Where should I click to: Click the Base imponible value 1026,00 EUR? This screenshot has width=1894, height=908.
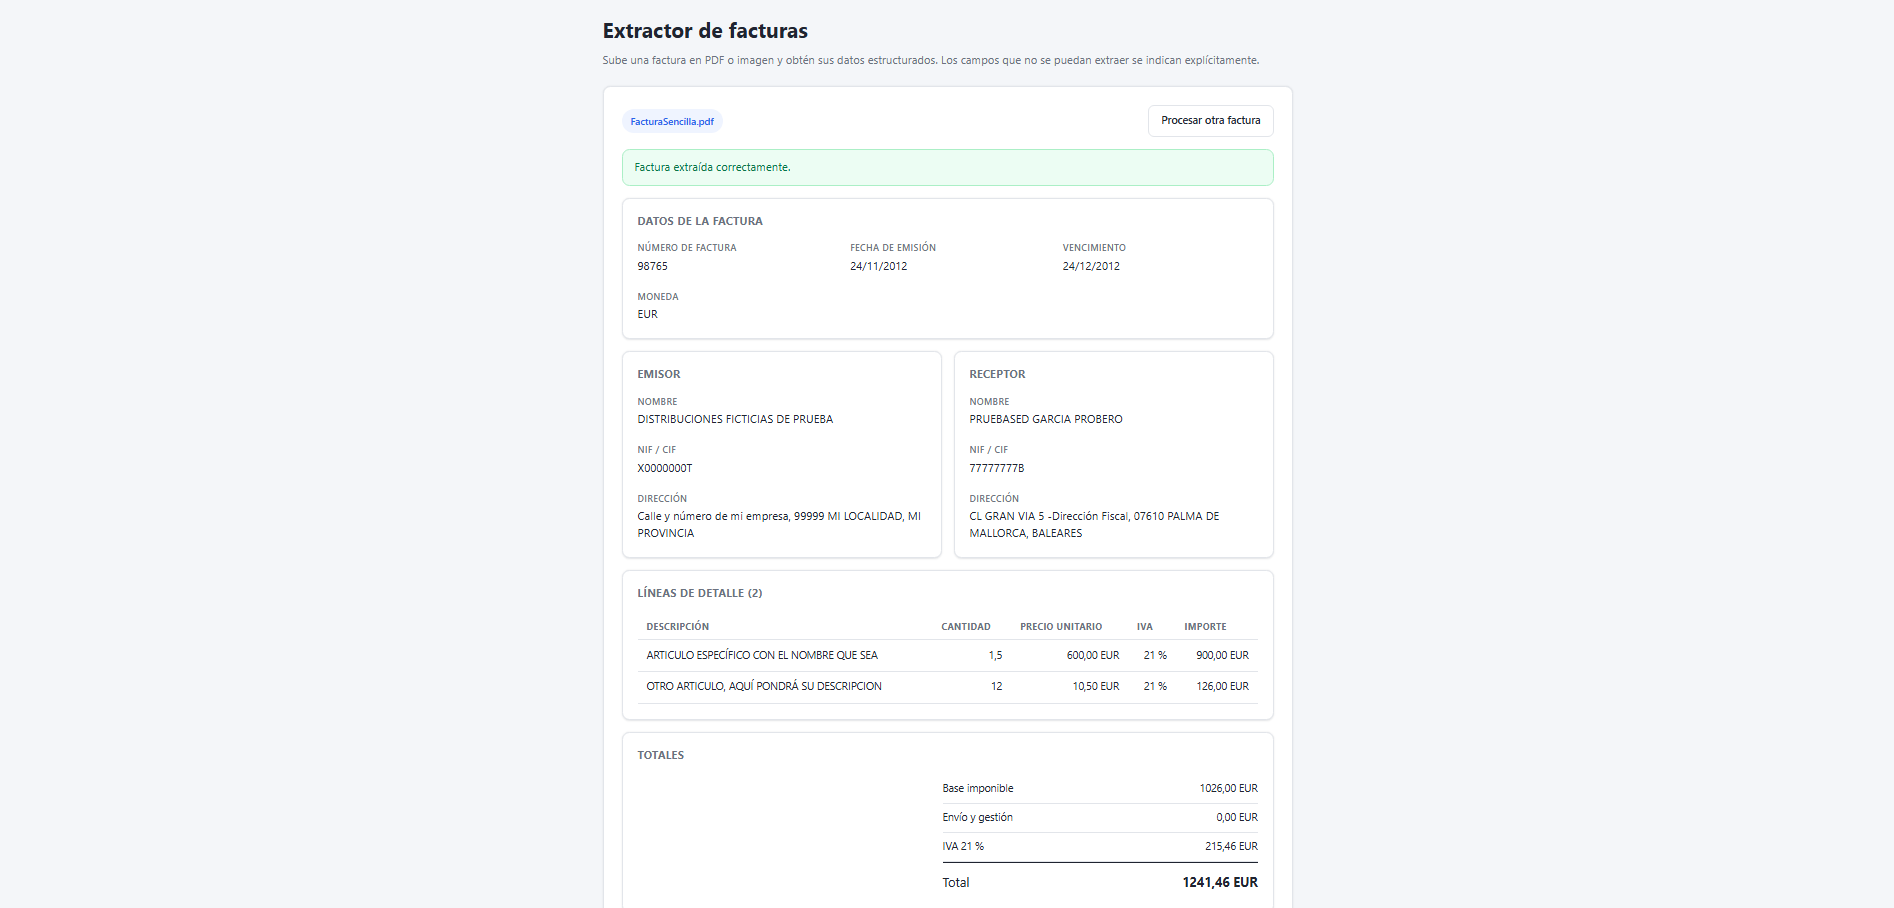pyautogui.click(x=1228, y=788)
